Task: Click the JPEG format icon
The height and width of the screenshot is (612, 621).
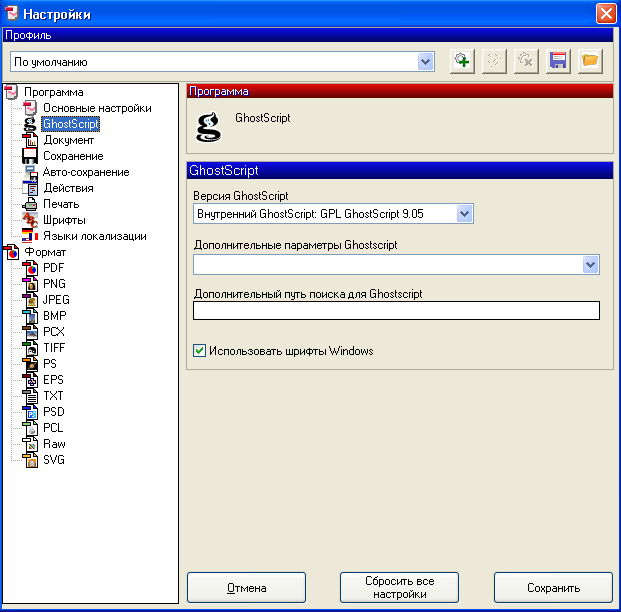Action: tap(30, 300)
